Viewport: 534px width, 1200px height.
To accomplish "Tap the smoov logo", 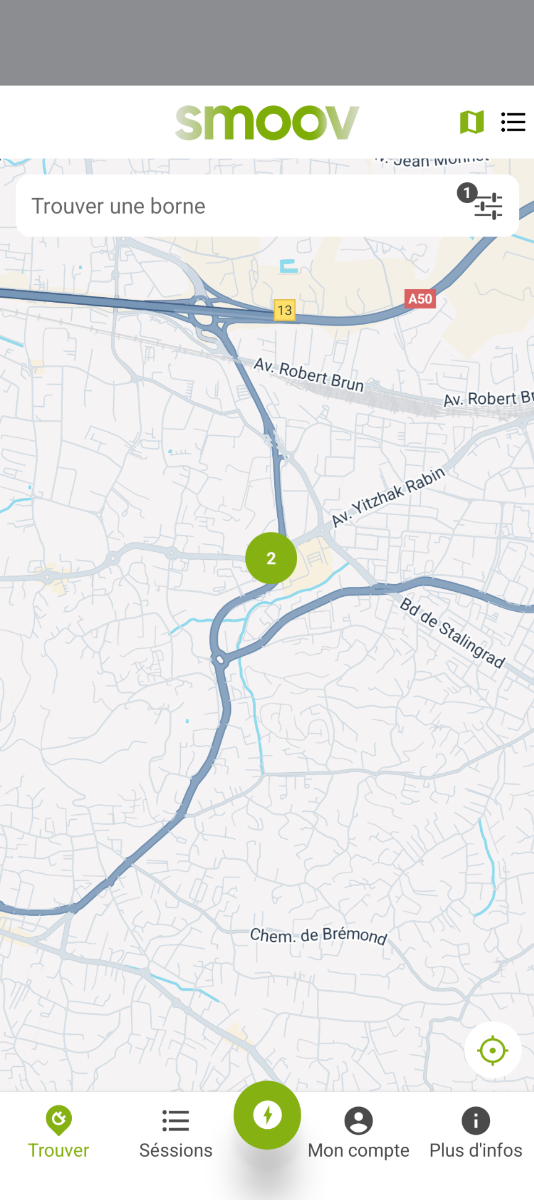I will point(267,122).
